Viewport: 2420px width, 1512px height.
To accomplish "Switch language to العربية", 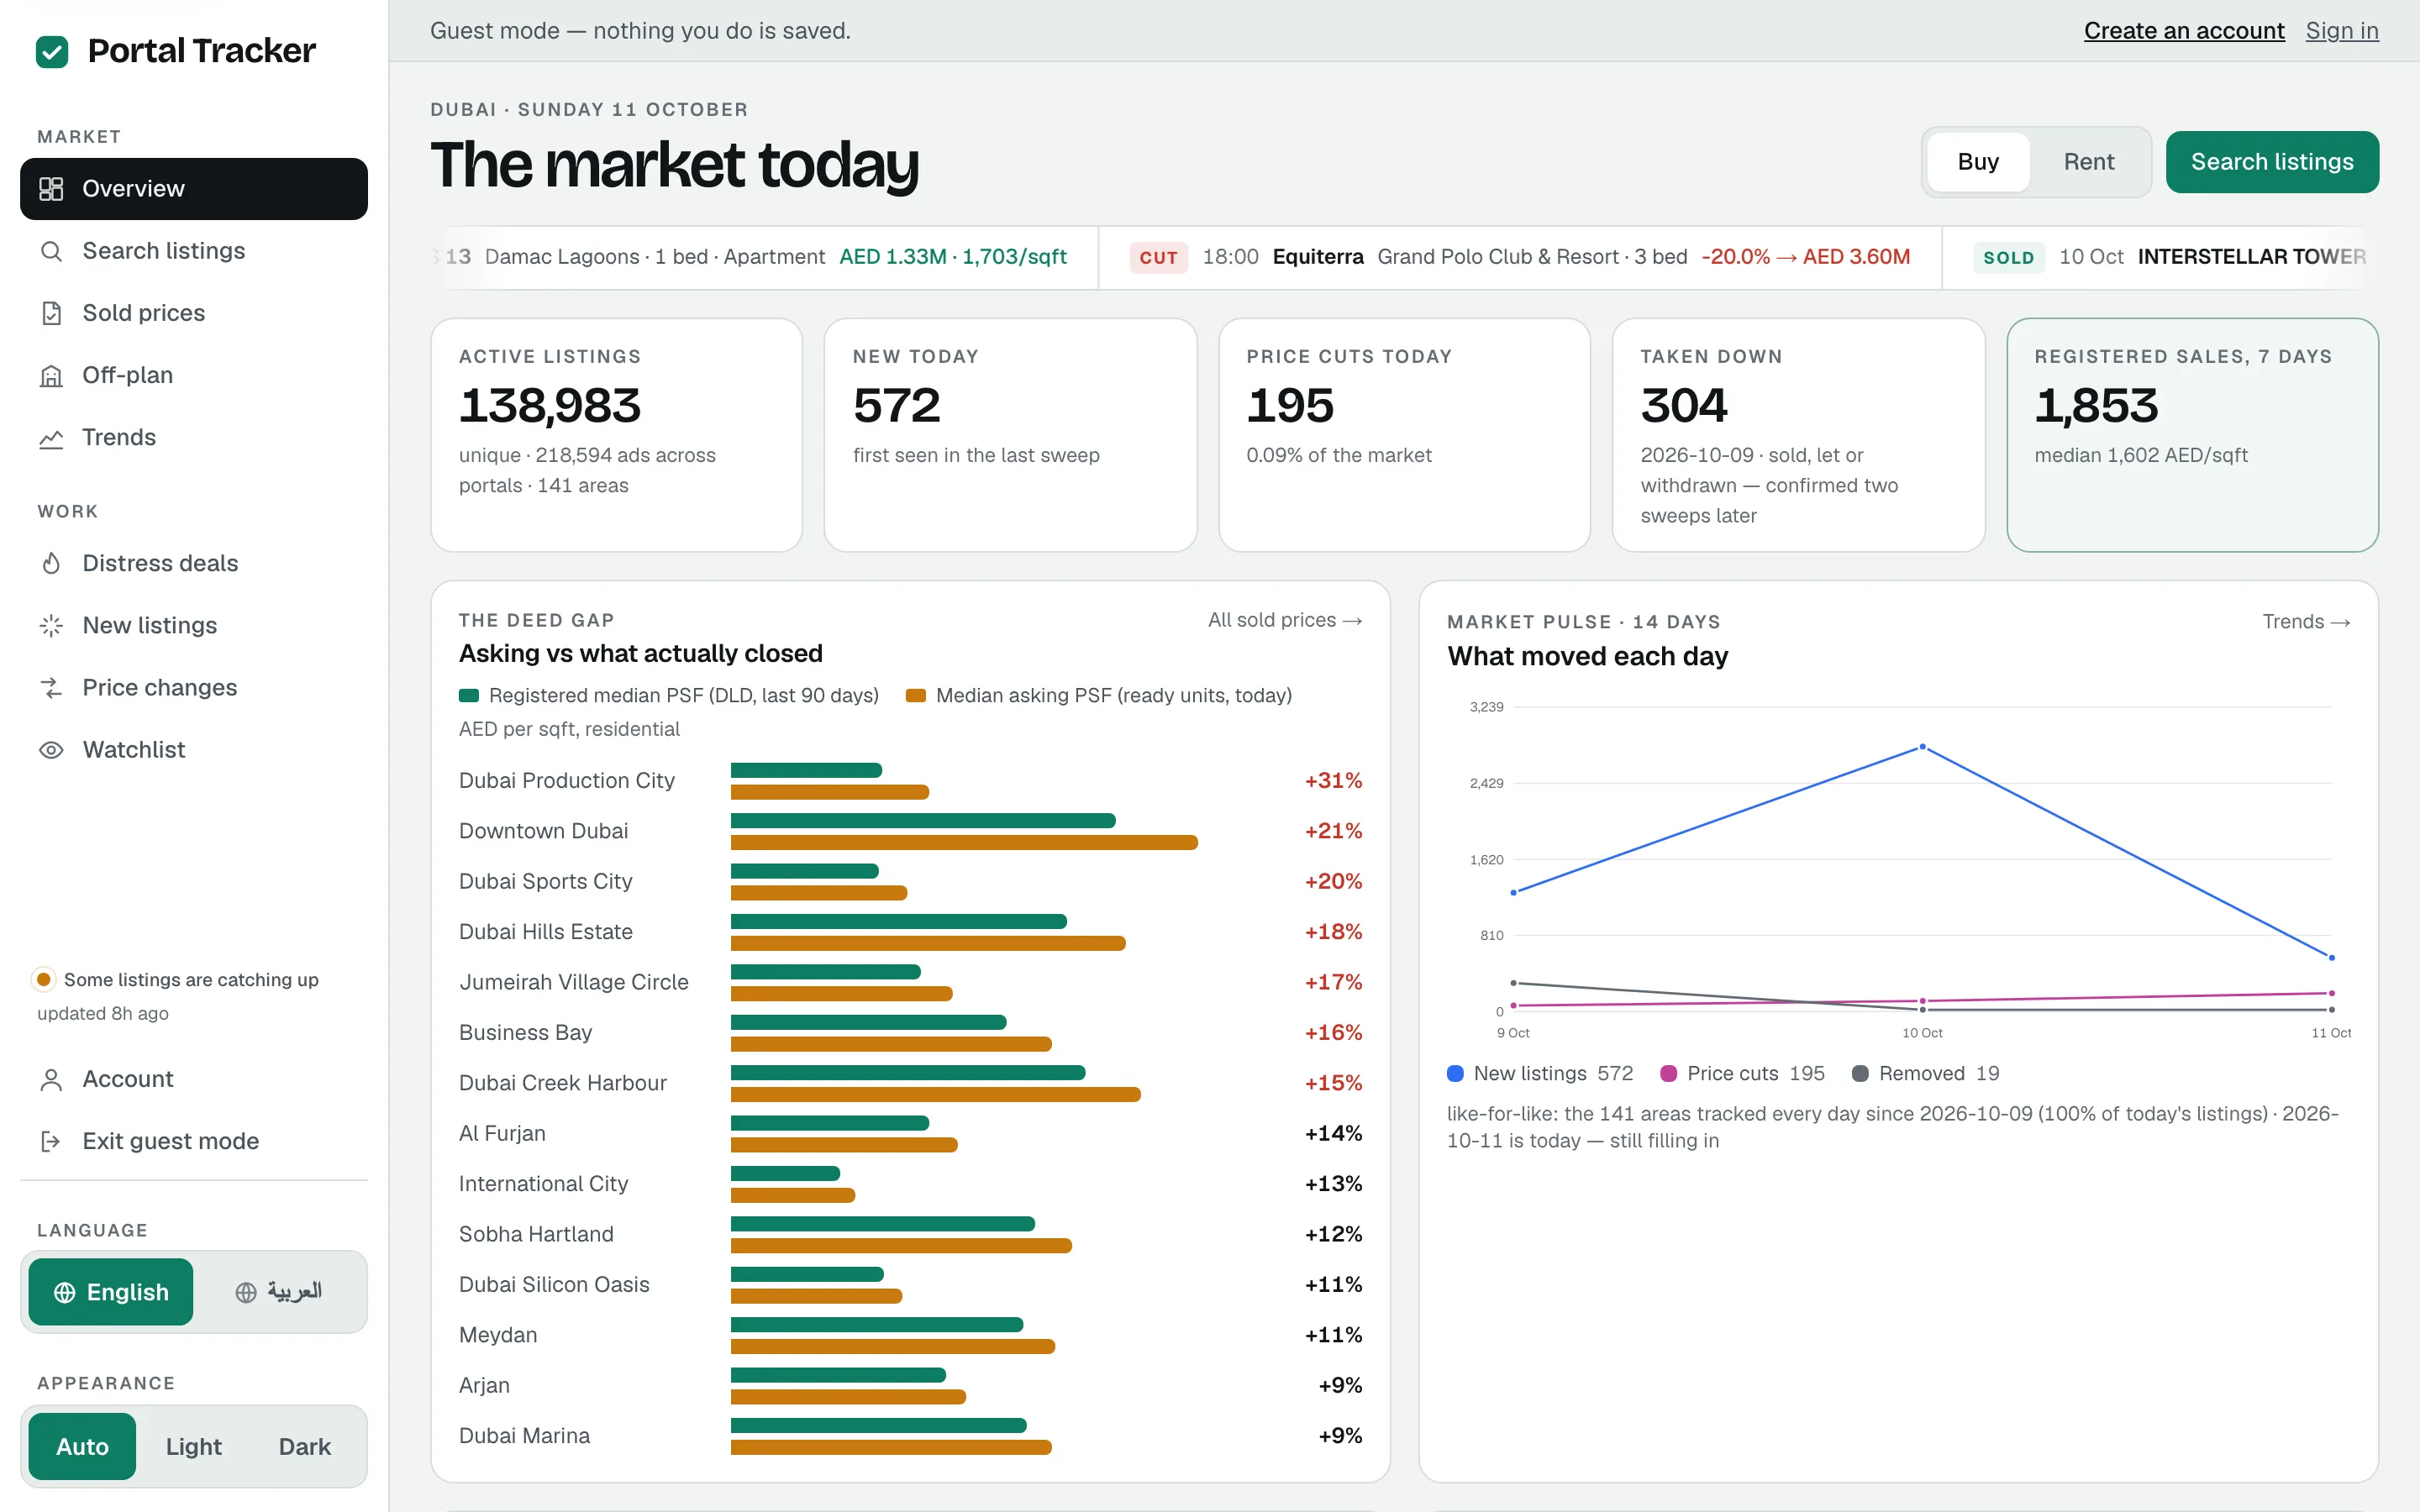I will [278, 1292].
